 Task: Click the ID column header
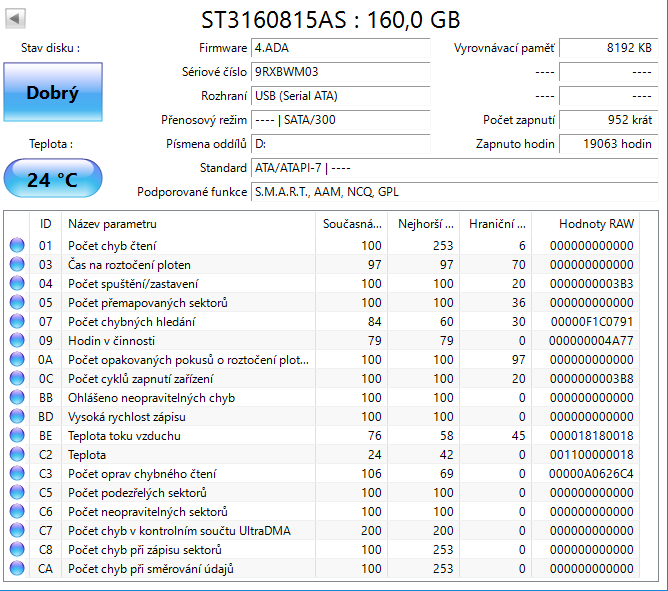click(x=46, y=224)
